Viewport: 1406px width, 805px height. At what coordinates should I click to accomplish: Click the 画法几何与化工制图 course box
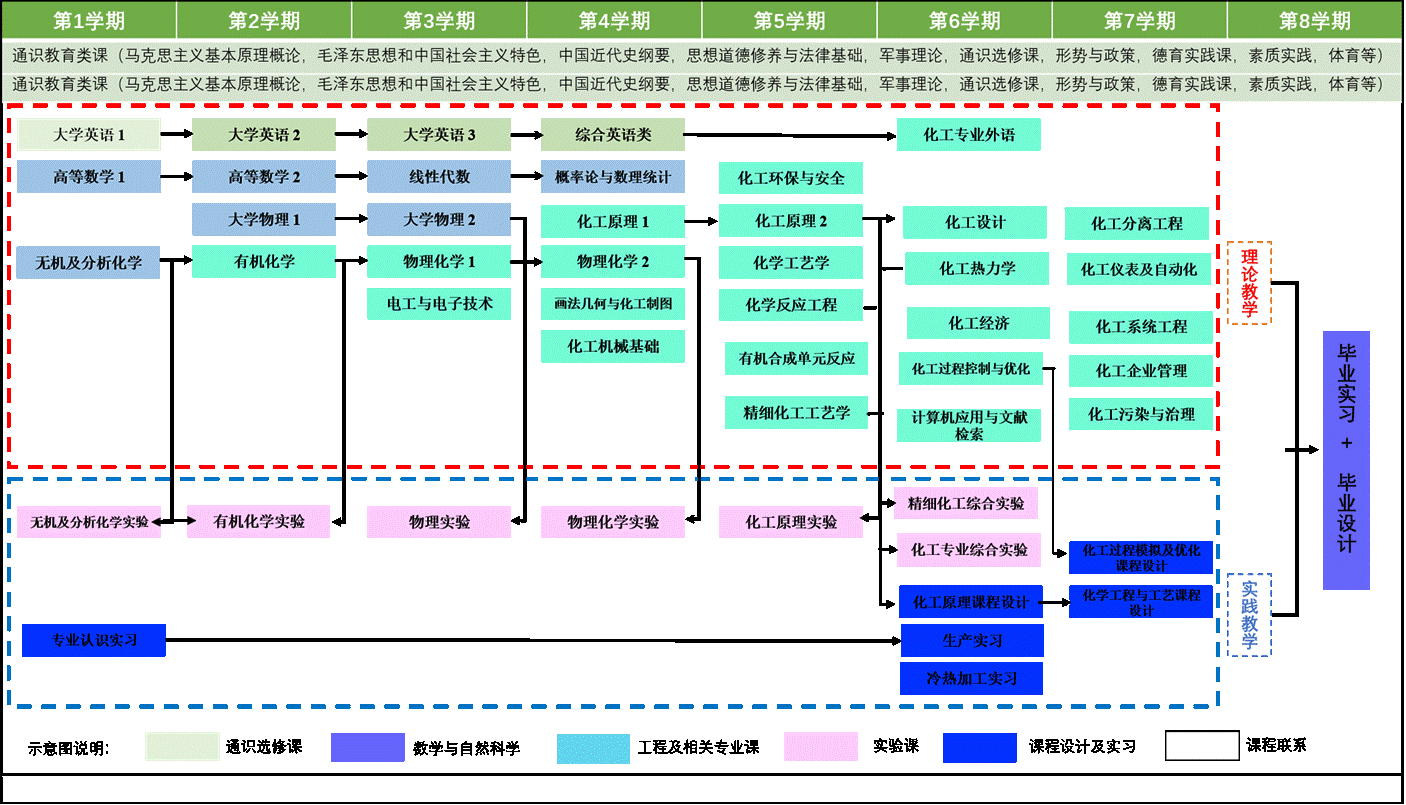point(613,303)
